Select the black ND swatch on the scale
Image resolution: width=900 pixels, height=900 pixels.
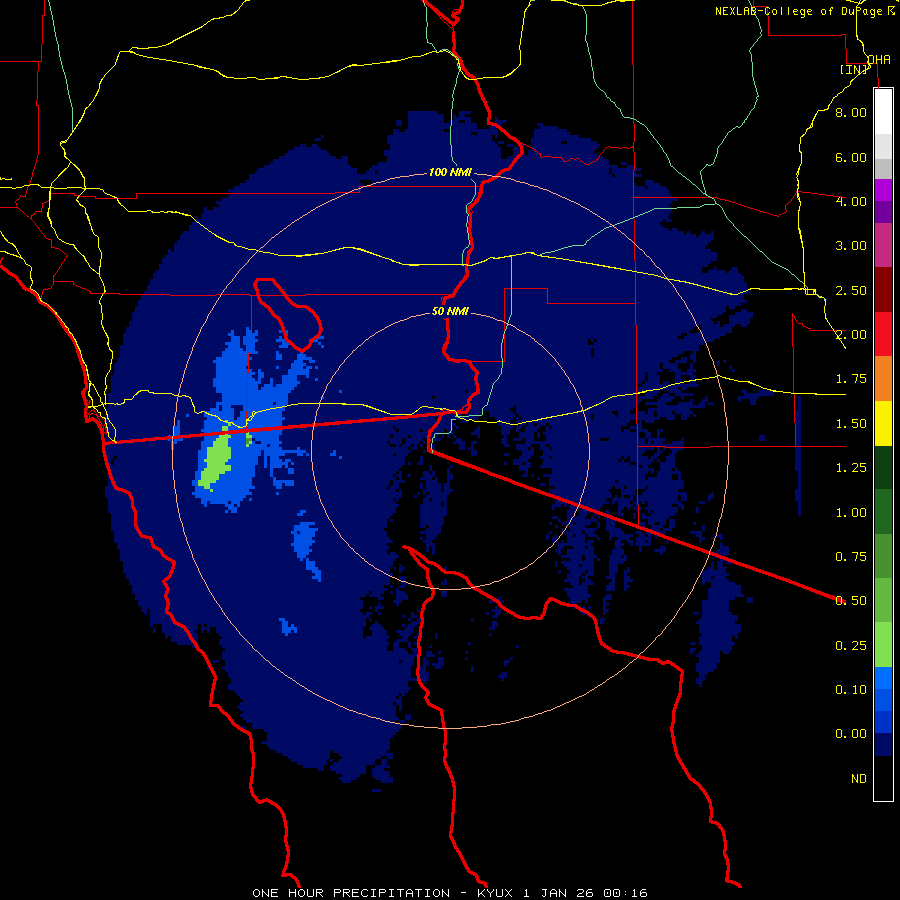coord(883,778)
